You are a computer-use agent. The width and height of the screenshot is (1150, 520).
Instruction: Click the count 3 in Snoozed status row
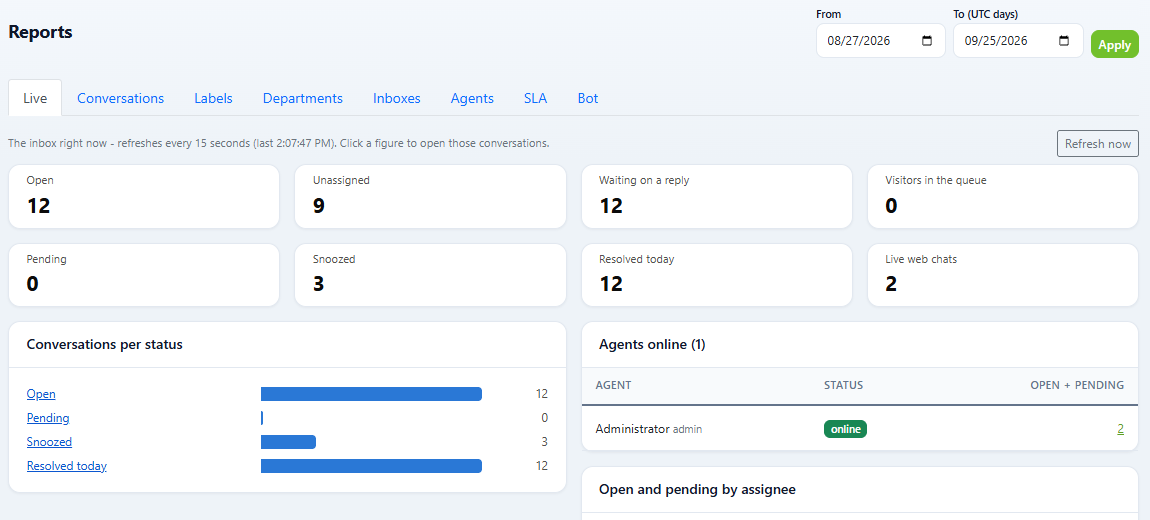tap(544, 442)
